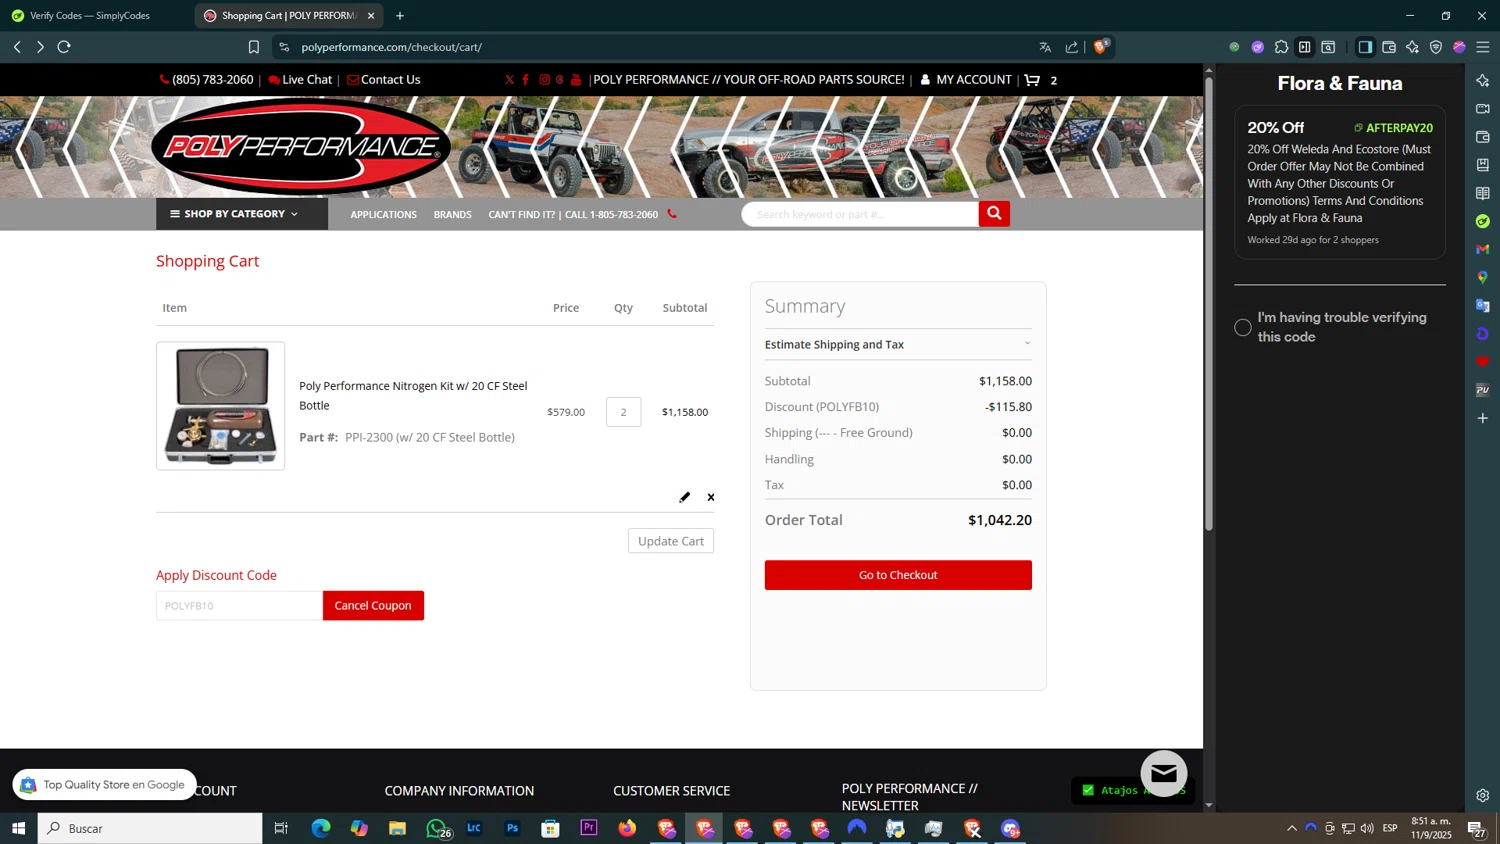This screenshot has height=844, width=1500.
Task: Open the chat envelope bubble
Action: point(1164,773)
